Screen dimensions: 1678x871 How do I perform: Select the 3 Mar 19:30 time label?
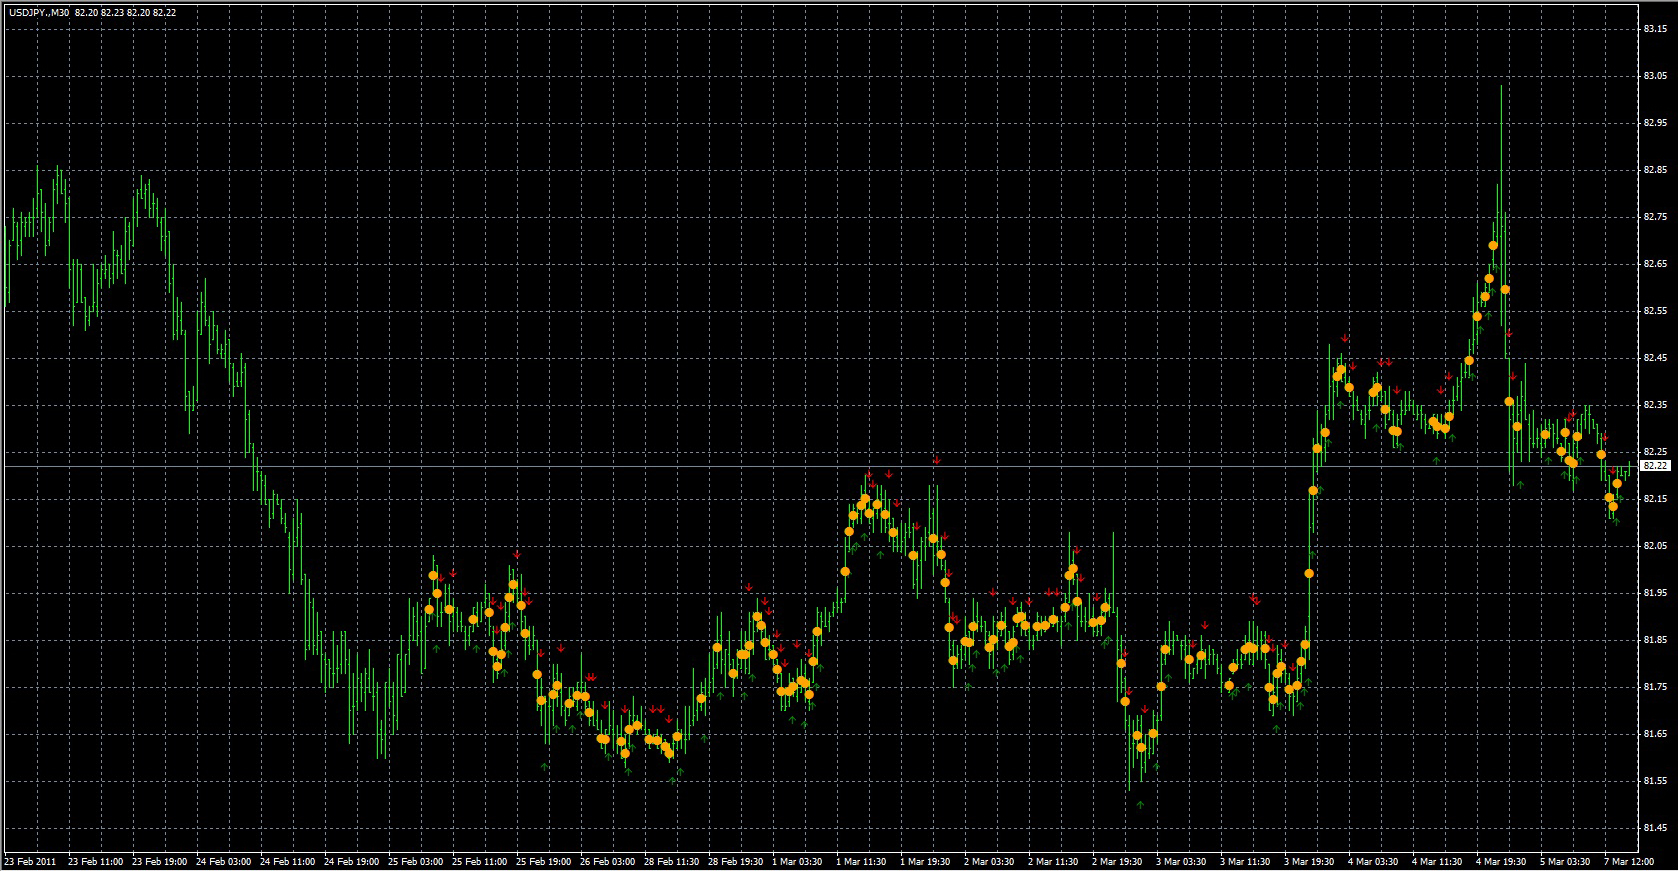click(1309, 861)
